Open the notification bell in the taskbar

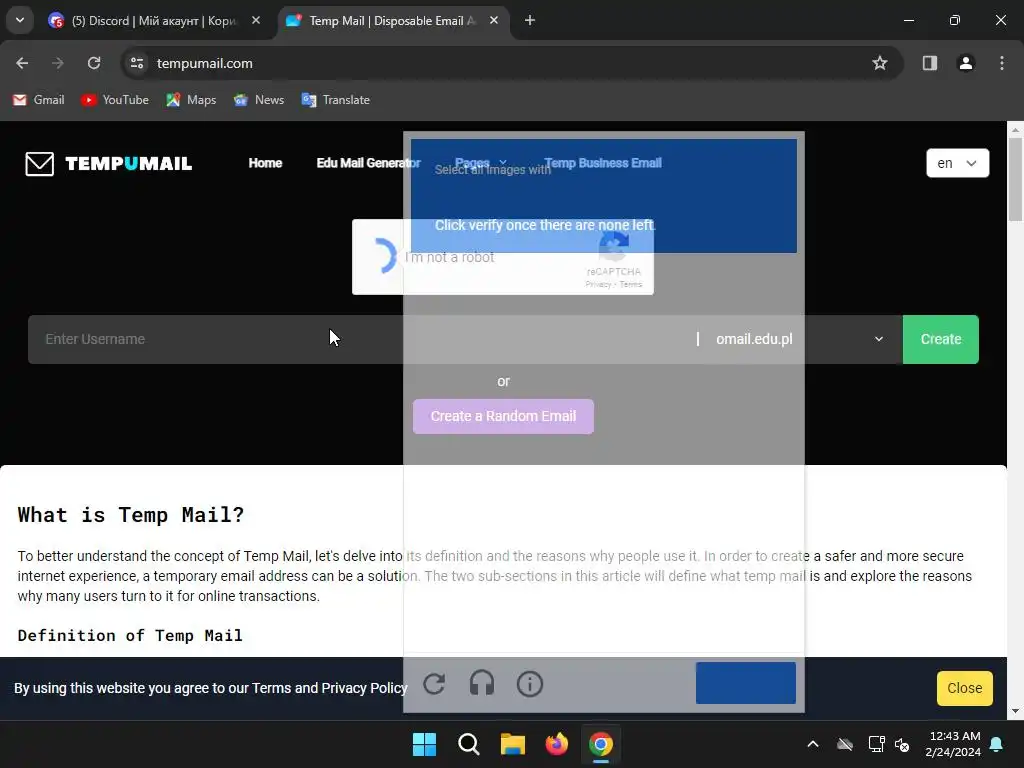pyautogui.click(x=997, y=744)
